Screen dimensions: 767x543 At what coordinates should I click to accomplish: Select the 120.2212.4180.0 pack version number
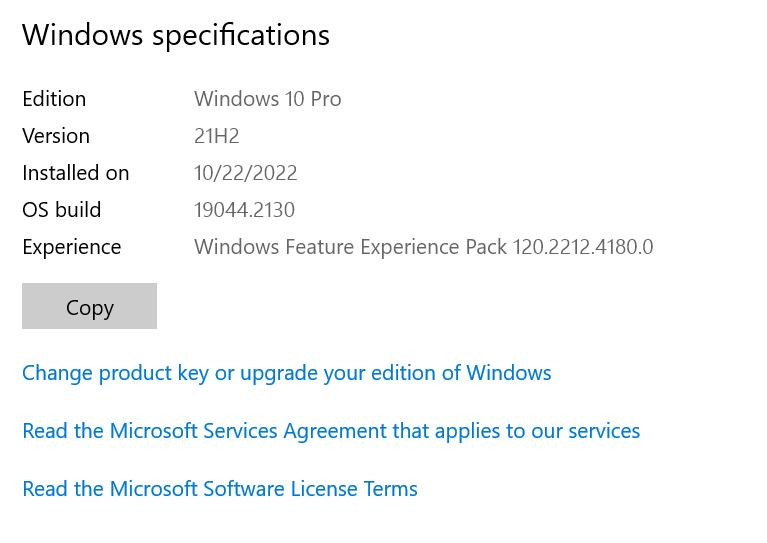(x=583, y=247)
